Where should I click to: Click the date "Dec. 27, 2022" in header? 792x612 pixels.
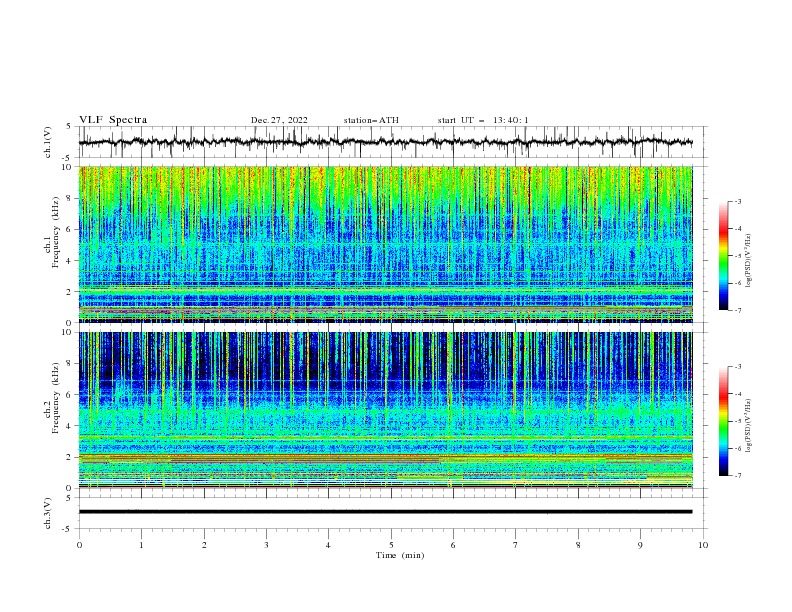pyautogui.click(x=279, y=120)
